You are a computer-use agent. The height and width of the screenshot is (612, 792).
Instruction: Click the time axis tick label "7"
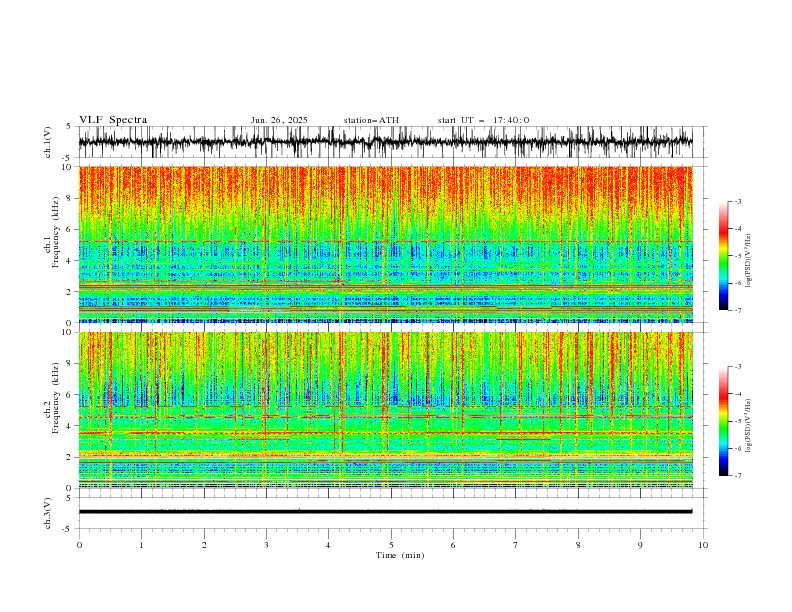click(x=516, y=545)
